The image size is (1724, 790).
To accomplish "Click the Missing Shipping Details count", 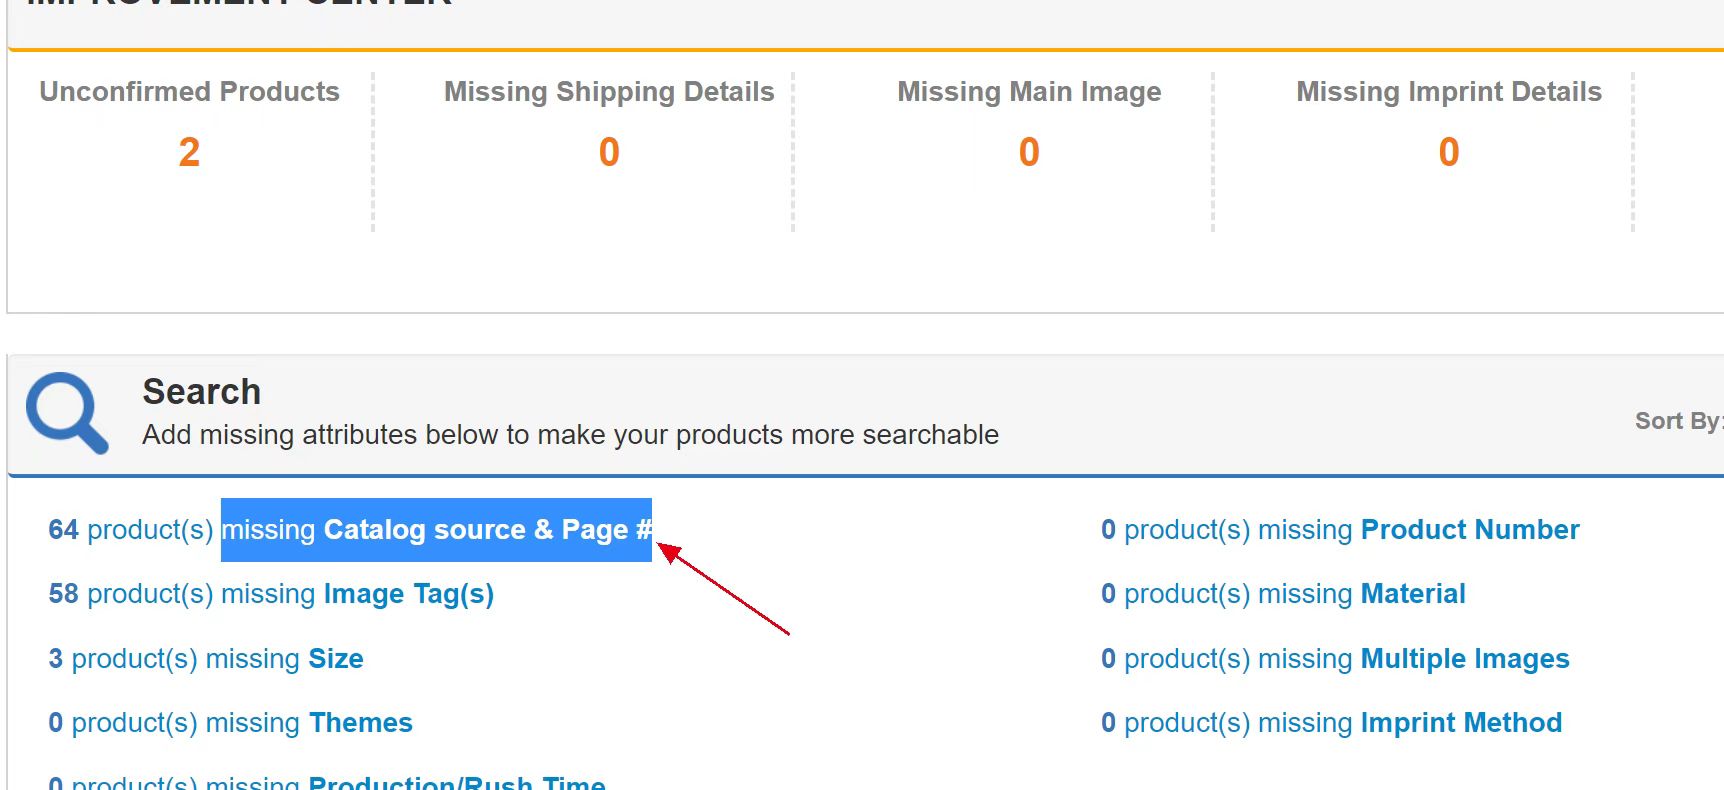I will (x=609, y=152).
